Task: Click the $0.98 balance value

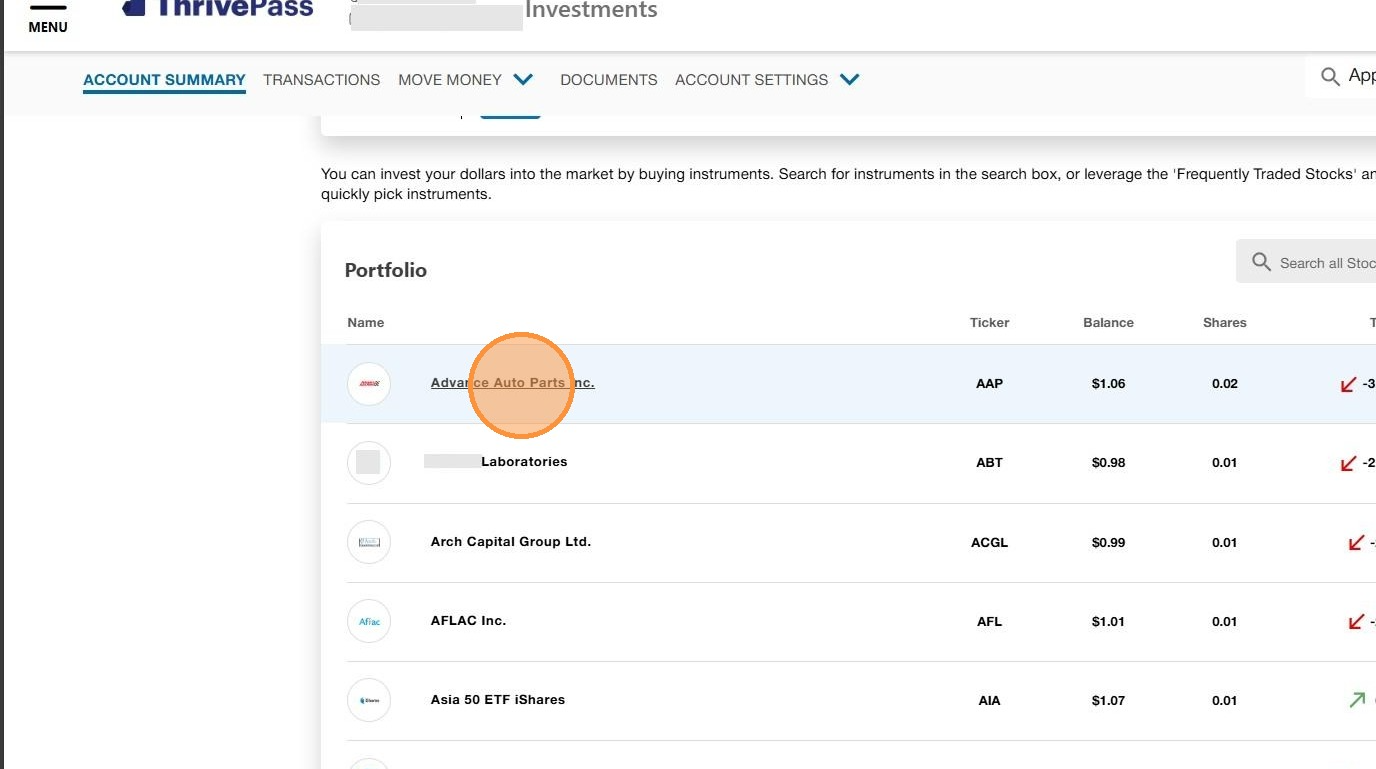Action: point(1108,463)
